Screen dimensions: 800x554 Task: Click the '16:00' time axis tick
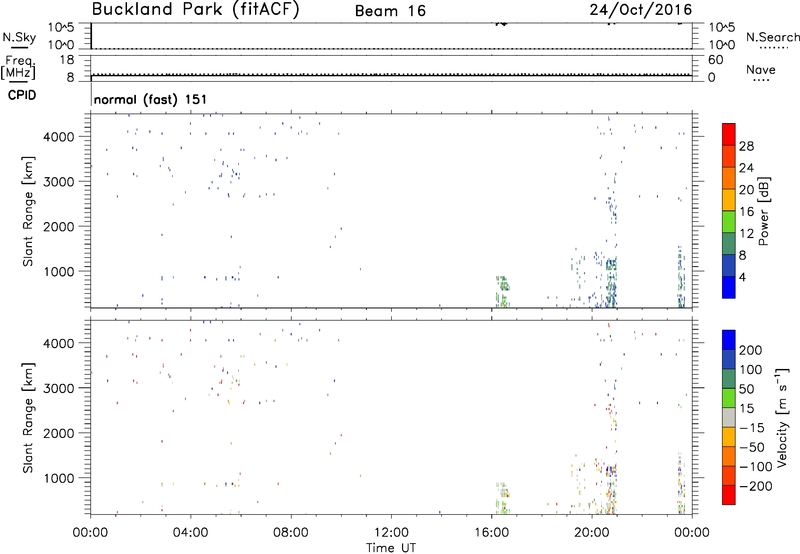491,533
